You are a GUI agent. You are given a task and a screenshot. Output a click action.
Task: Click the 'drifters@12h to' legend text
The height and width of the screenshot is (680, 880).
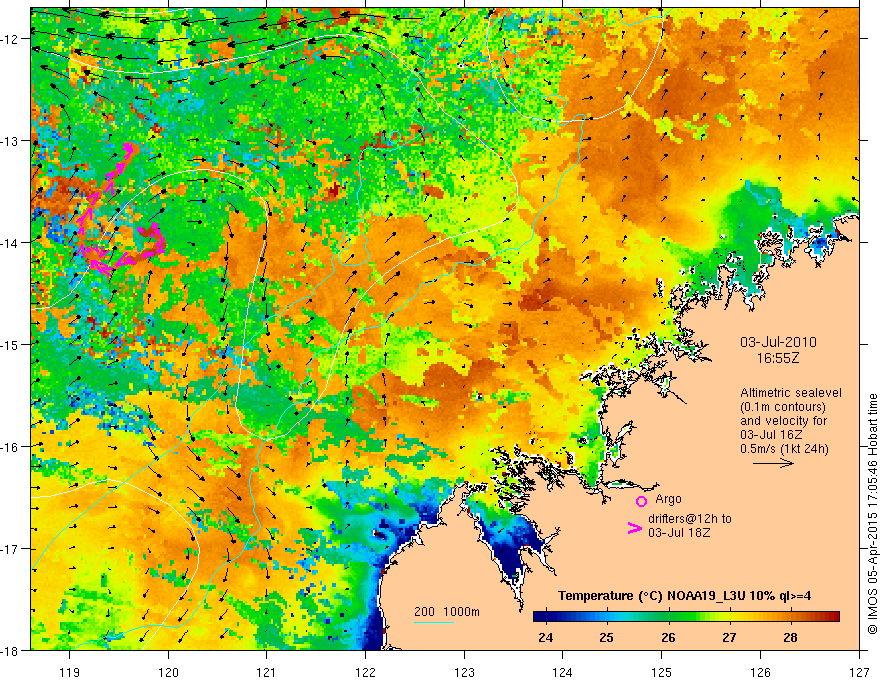coord(690,519)
